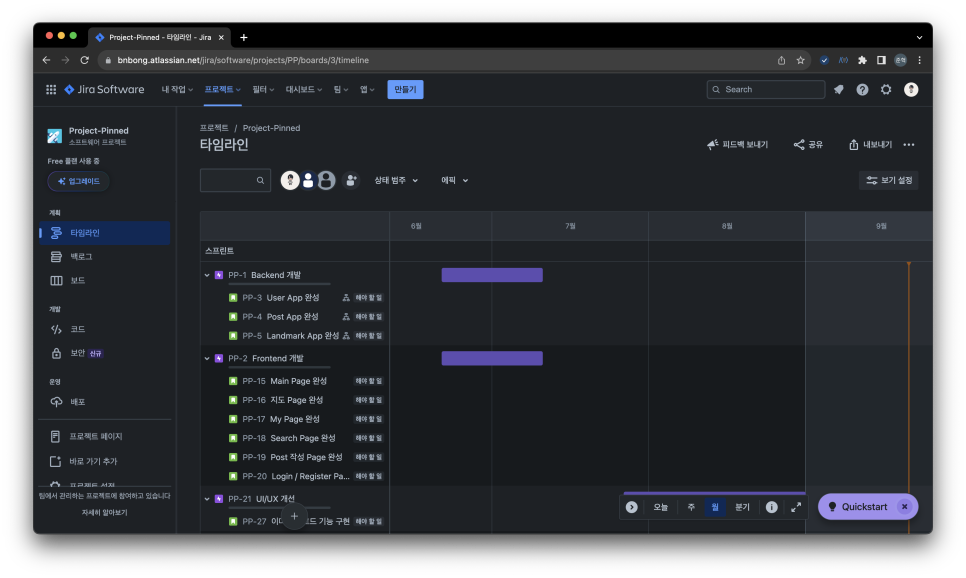This screenshot has height=578, width=966.
Task: Switch timeline scale to Weeks
Action: pyautogui.click(x=691, y=507)
